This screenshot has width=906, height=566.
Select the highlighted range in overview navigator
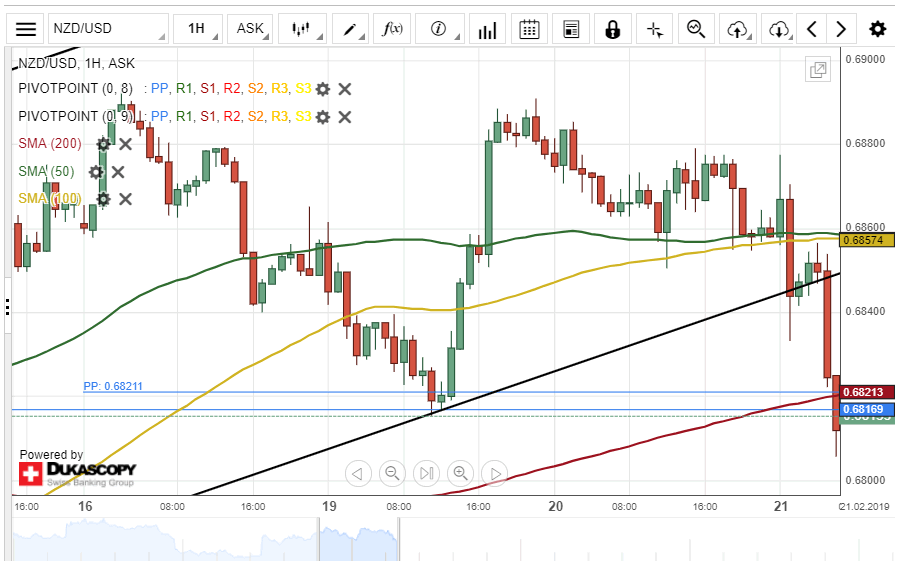tap(358, 539)
